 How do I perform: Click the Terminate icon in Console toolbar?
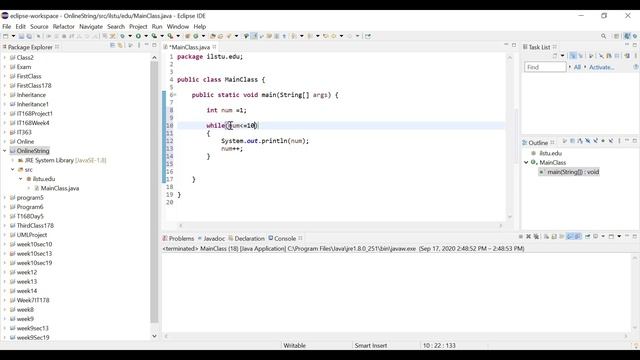click(521, 236)
